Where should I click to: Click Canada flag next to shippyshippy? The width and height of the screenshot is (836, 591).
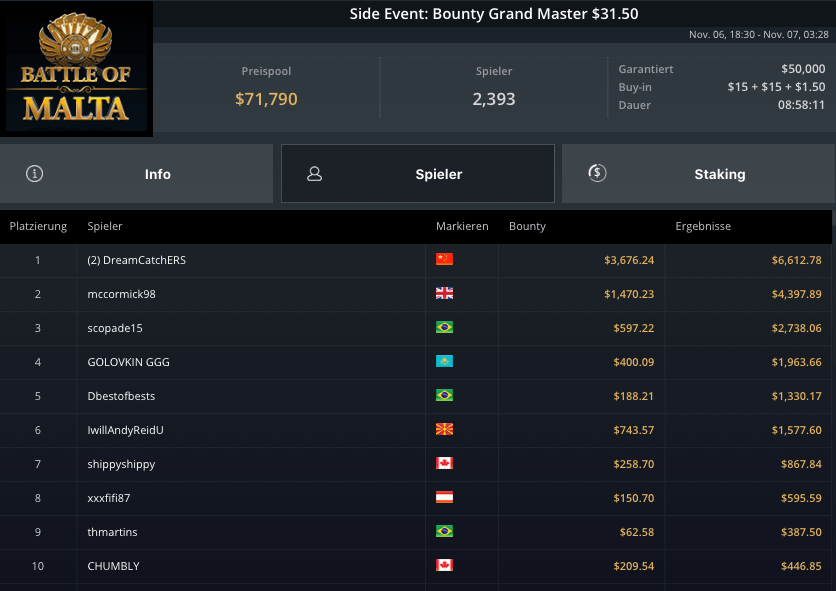[444, 464]
